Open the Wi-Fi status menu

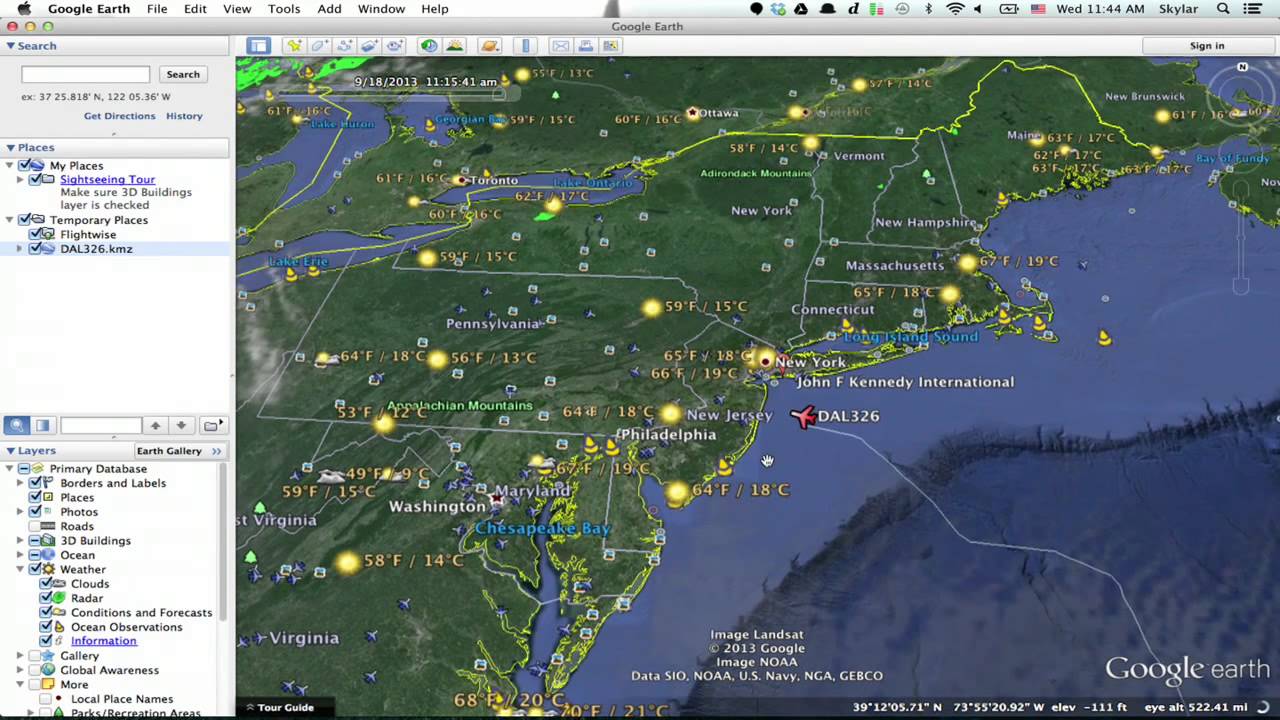[x=955, y=9]
